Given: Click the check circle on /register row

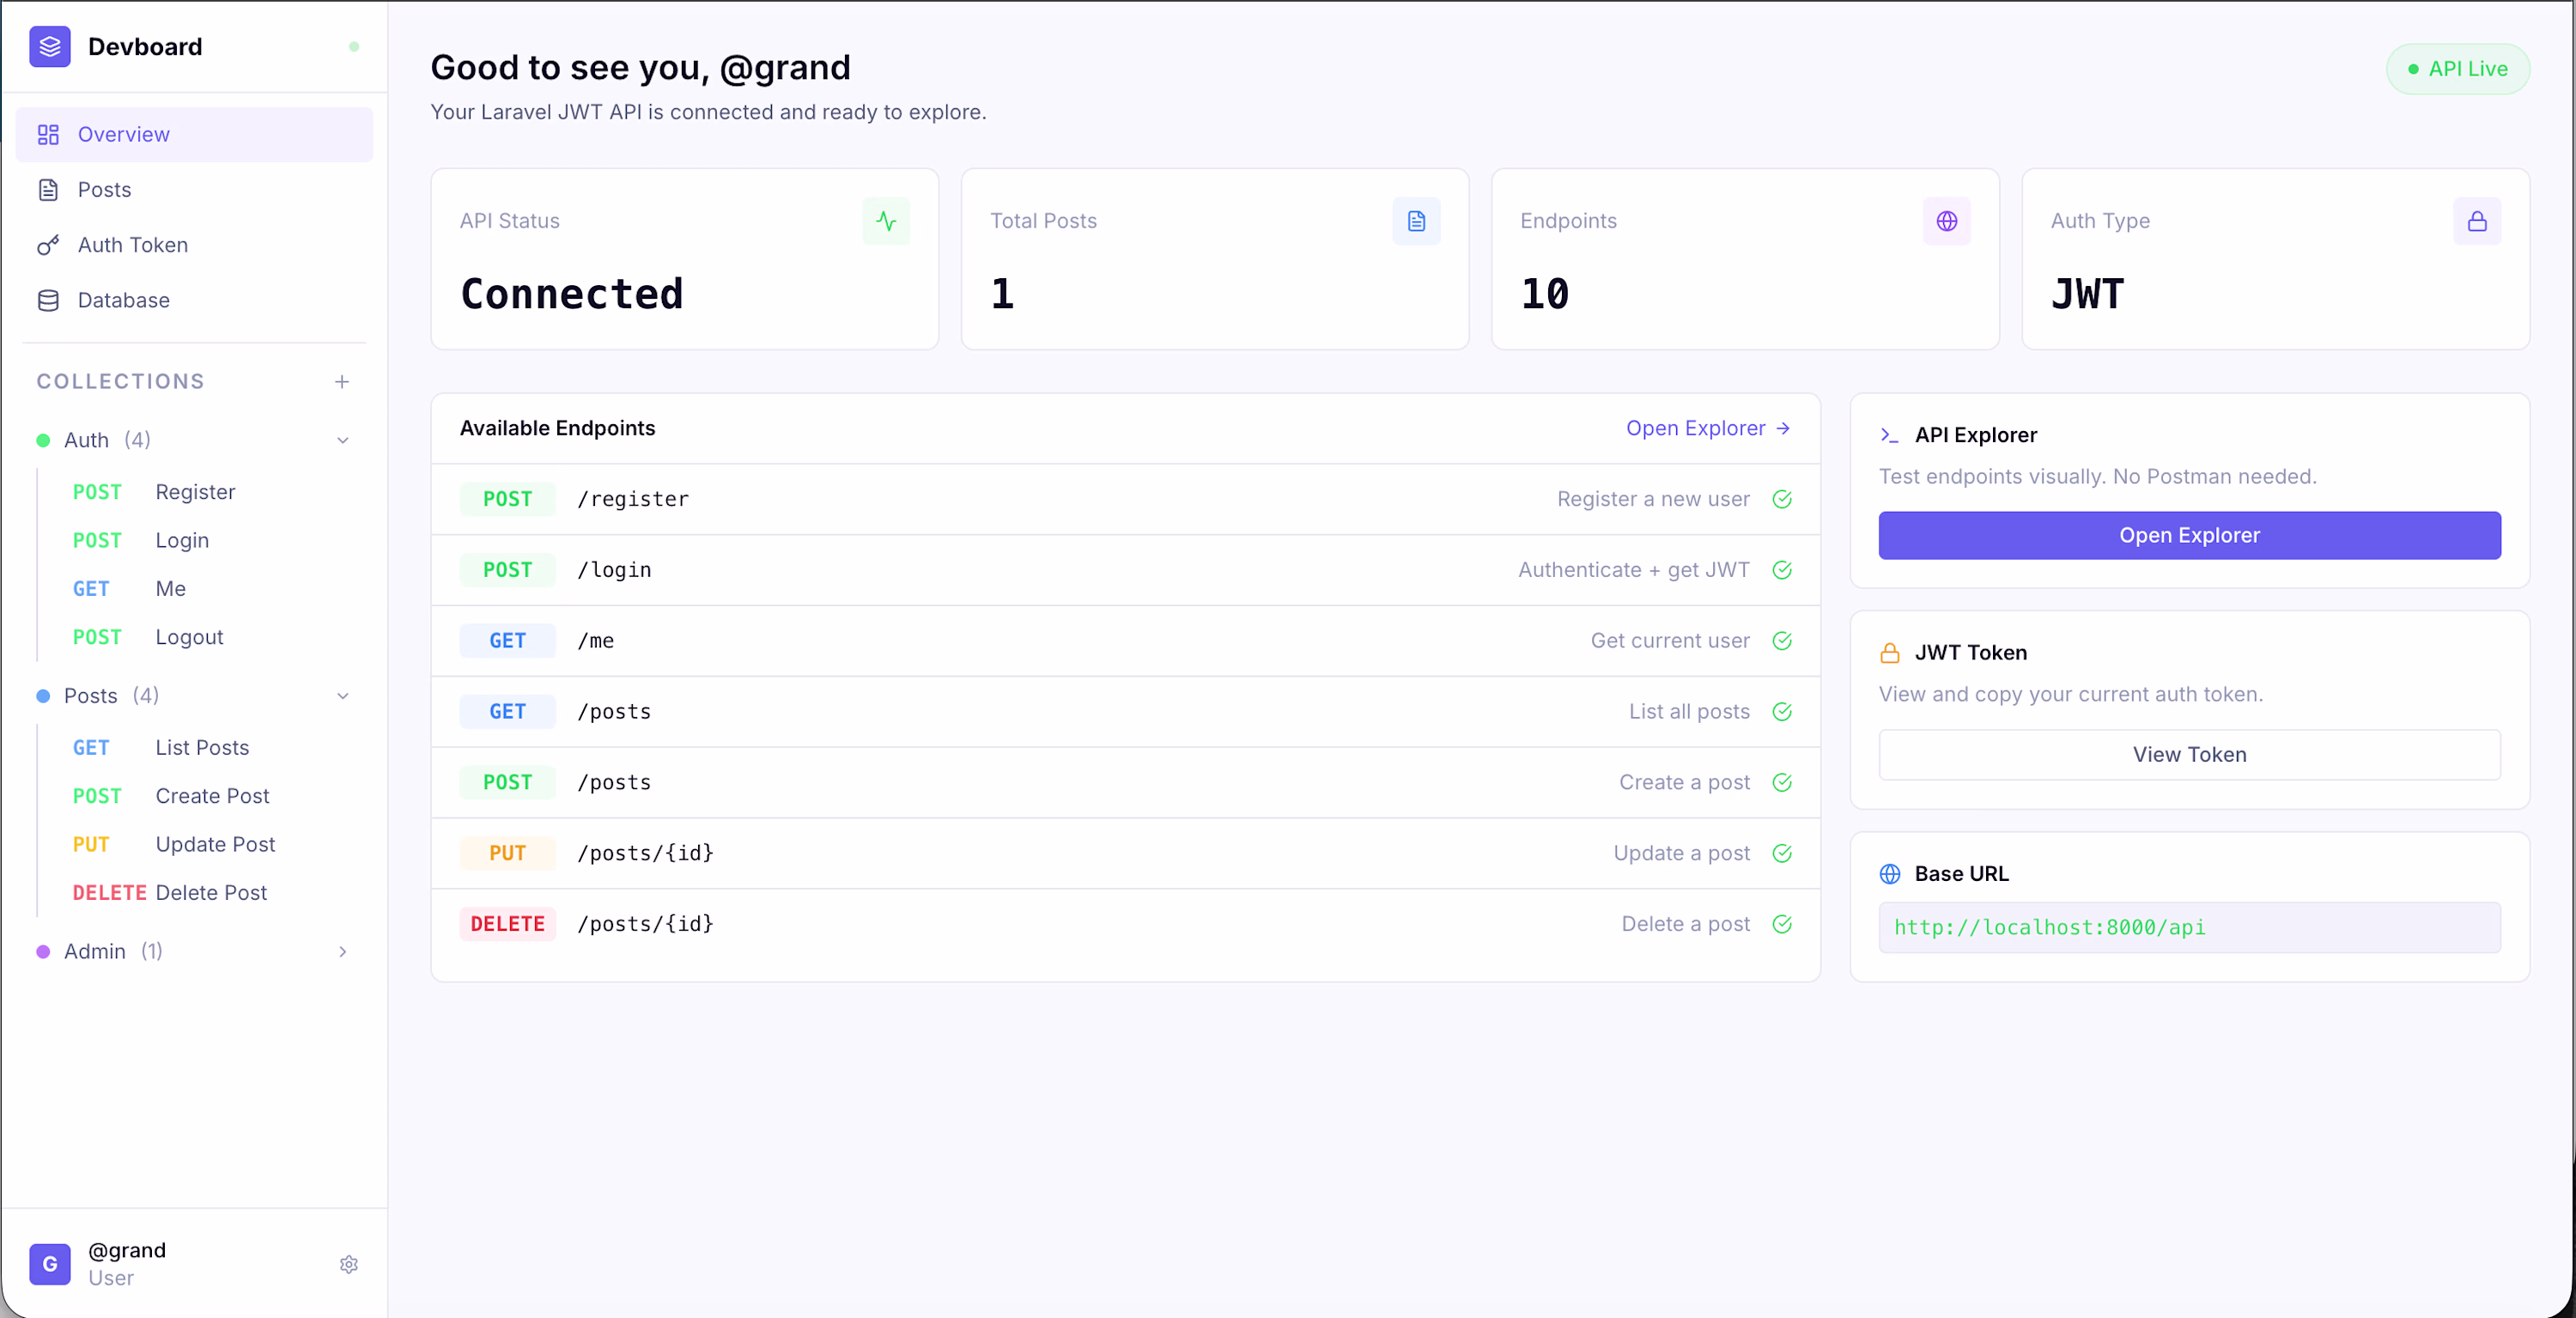Looking at the screenshot, I should [1782, 499].
